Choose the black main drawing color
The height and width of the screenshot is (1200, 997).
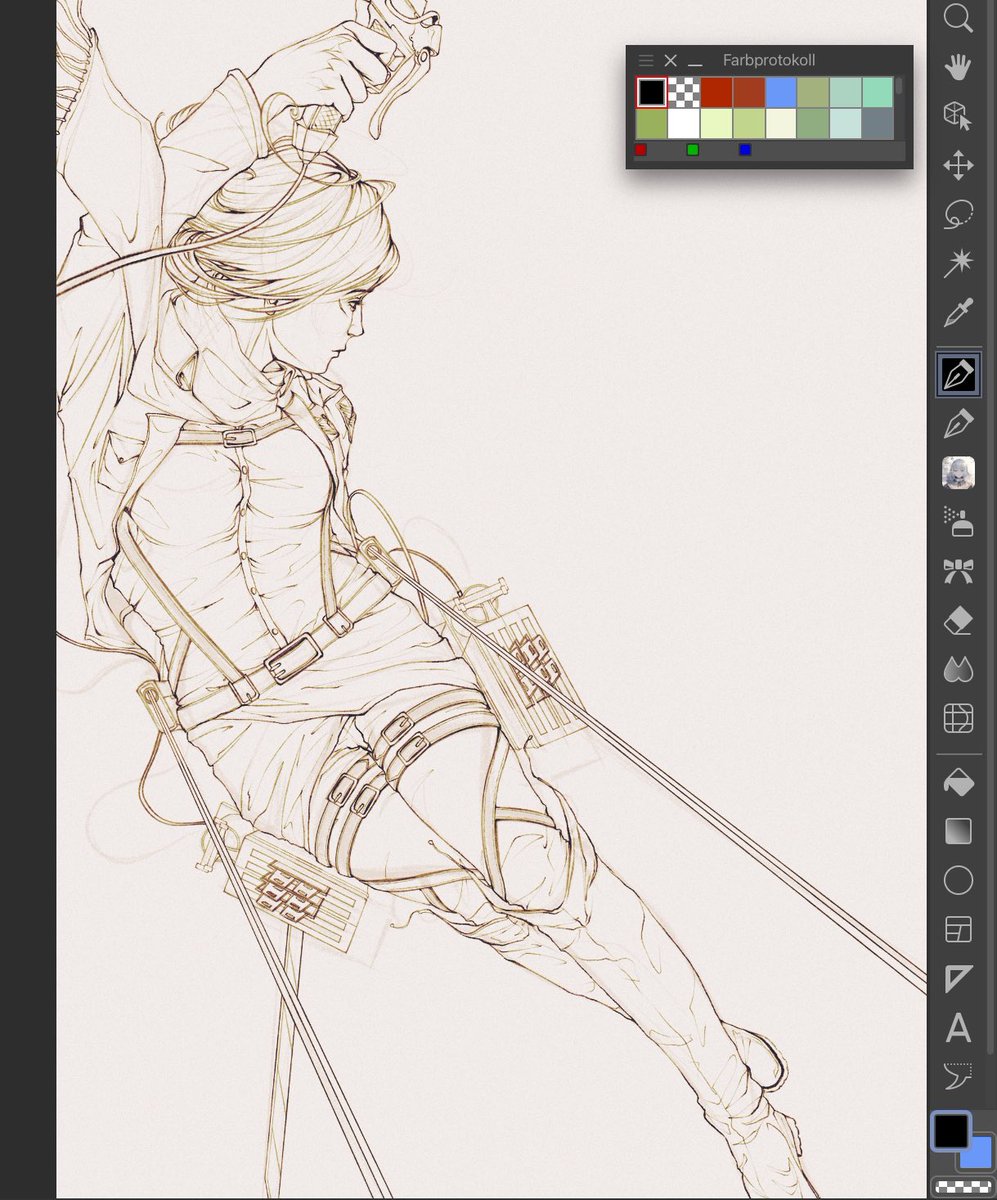click(950, 1131)
